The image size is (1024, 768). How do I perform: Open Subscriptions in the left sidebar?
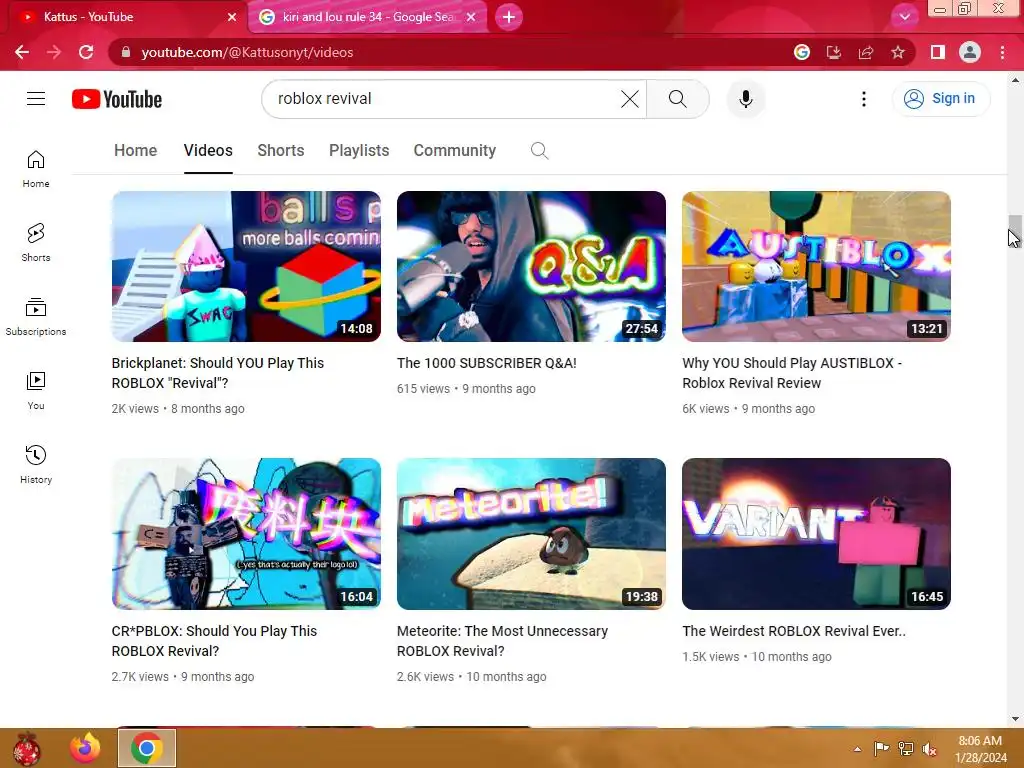(x=36, y=316)
